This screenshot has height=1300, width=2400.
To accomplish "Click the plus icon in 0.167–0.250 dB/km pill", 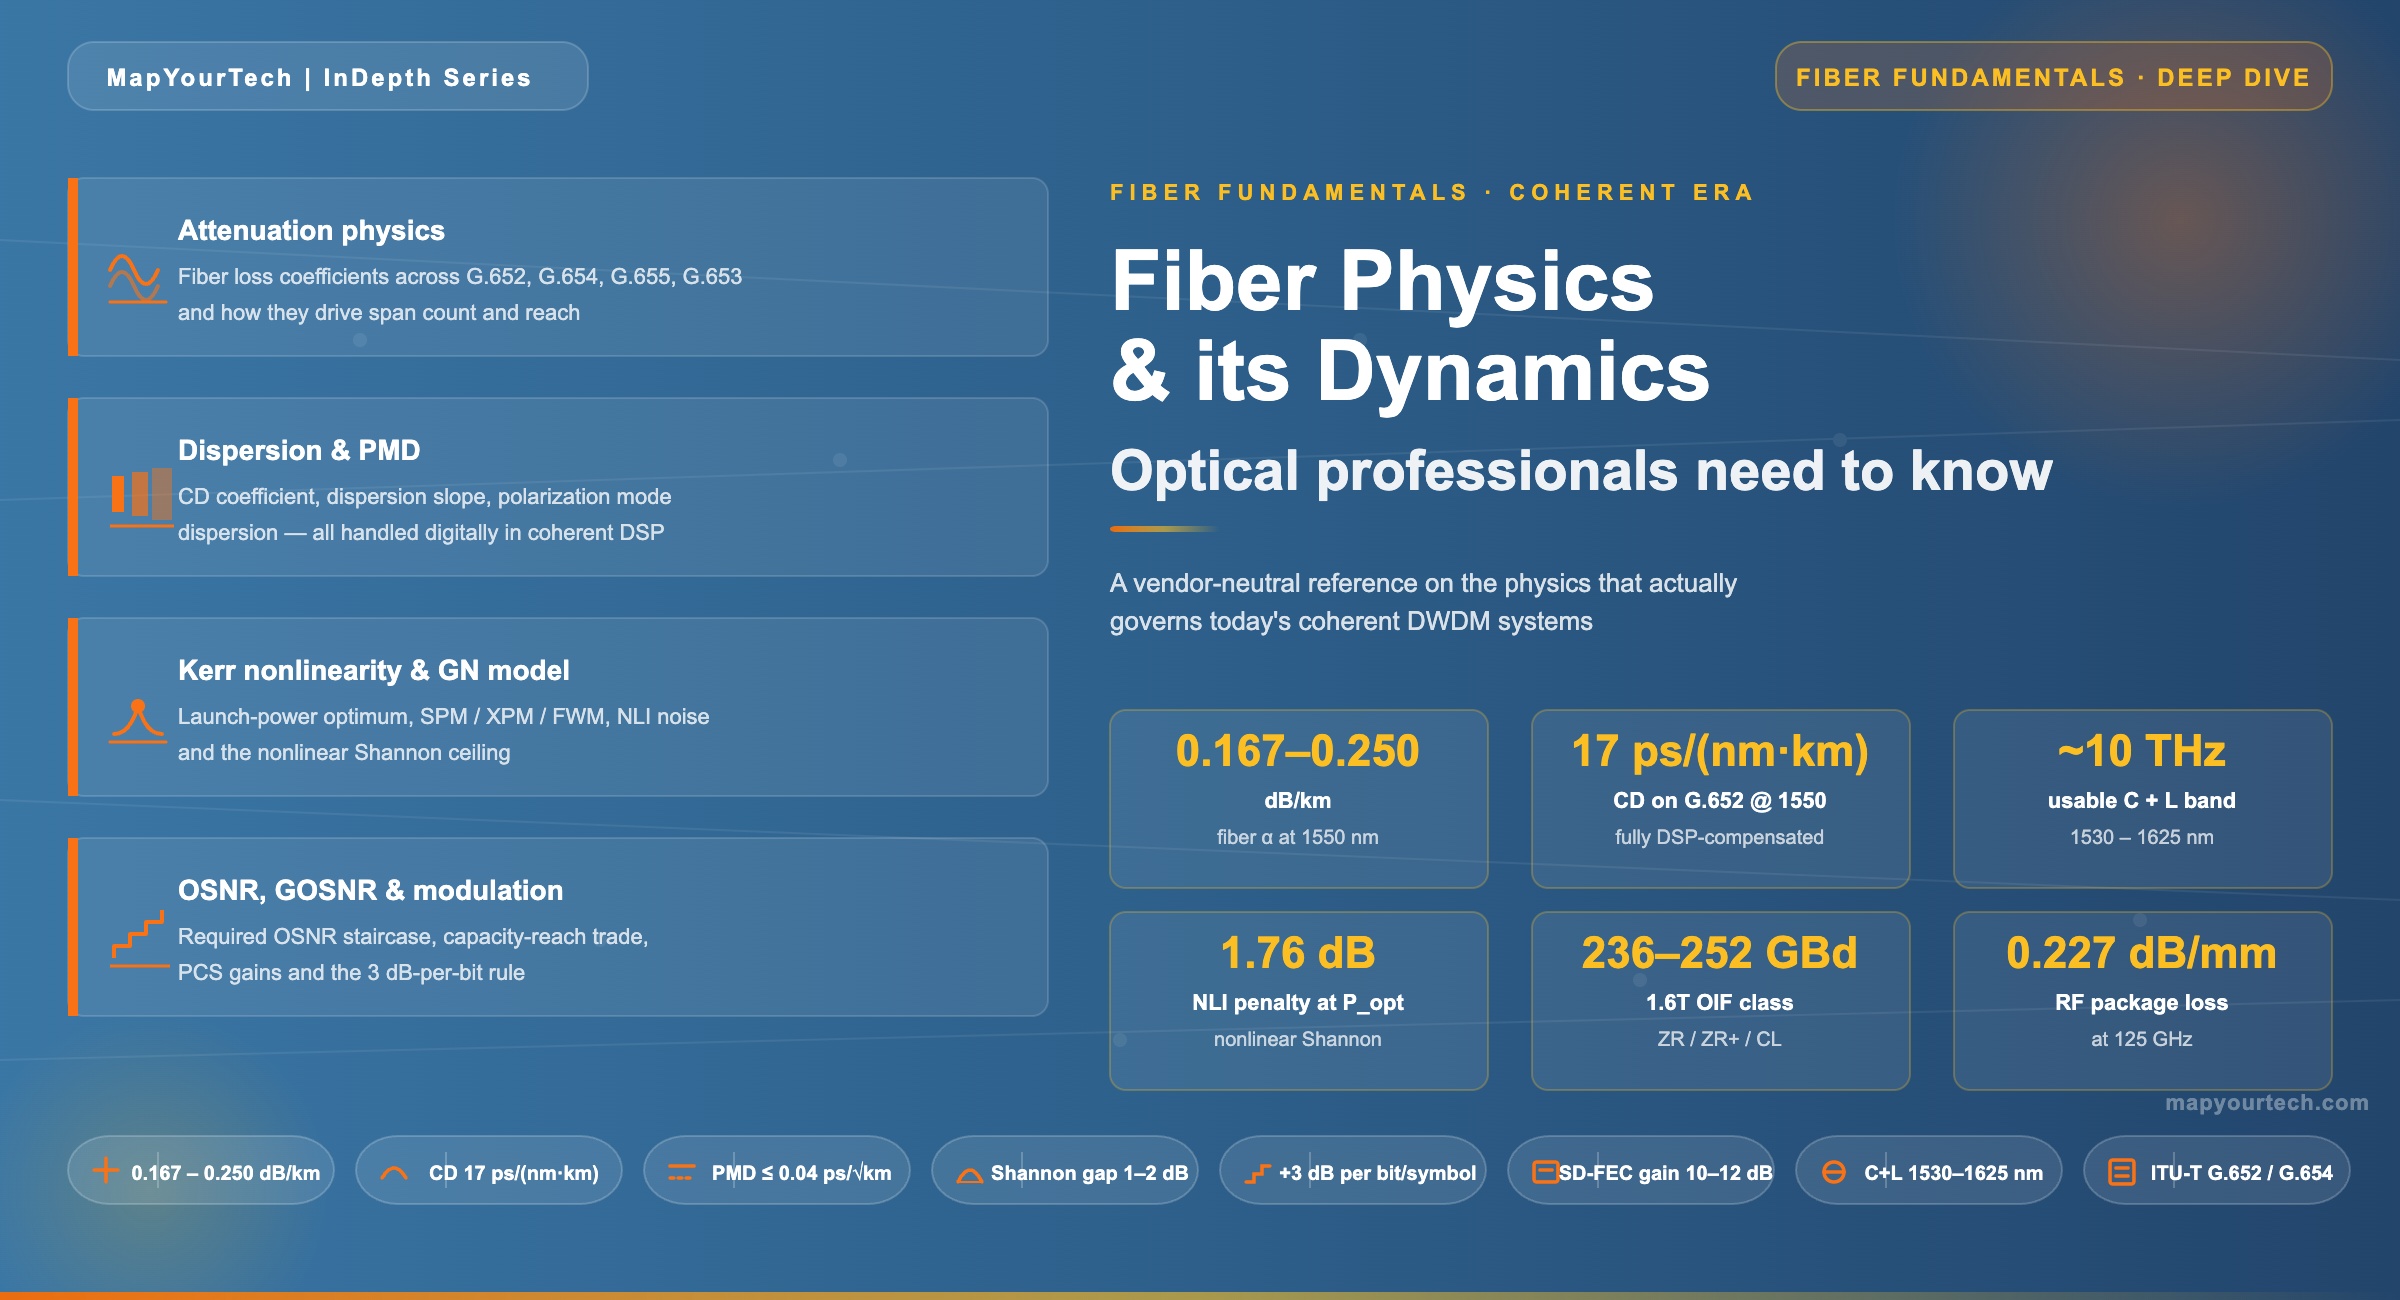I will 105,1171.
